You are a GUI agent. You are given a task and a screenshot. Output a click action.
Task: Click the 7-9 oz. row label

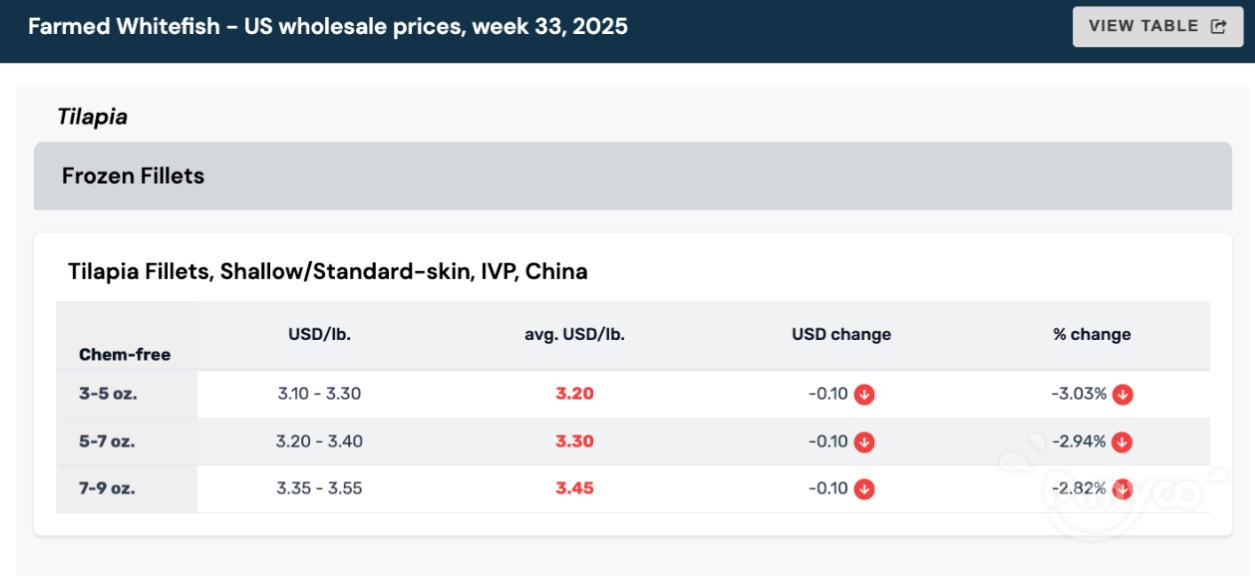(107, 489)
